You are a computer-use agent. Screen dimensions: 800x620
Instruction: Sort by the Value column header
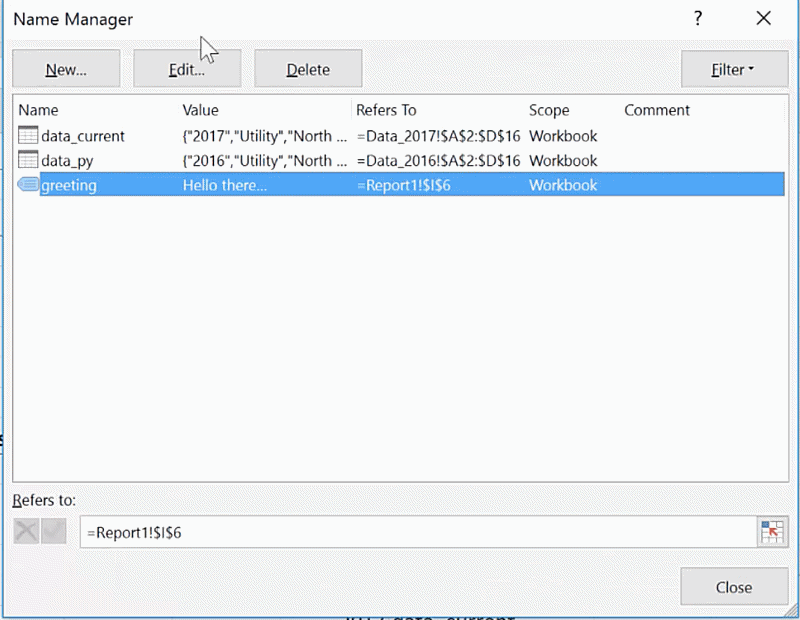[x=200, y=110]
